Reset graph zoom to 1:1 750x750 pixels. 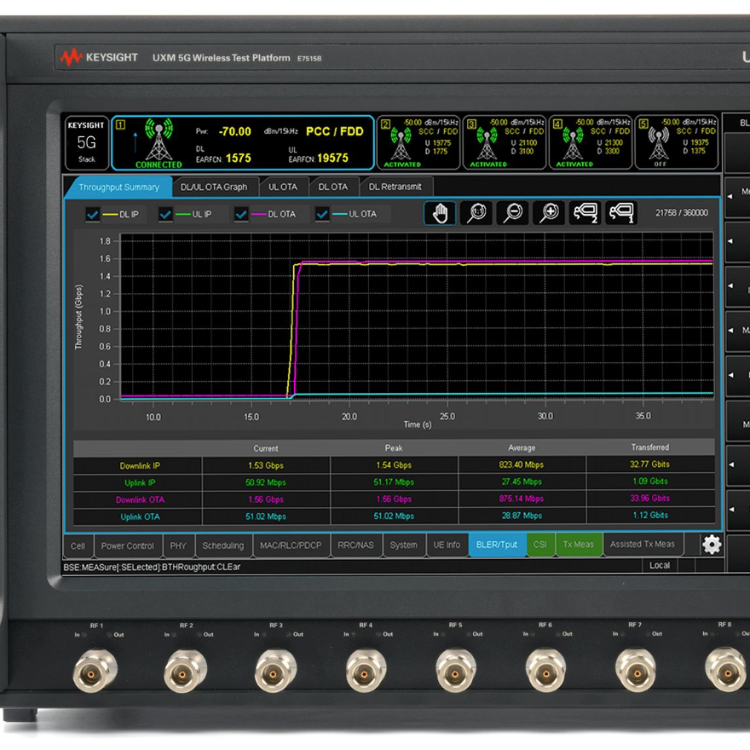pos(476,213)
